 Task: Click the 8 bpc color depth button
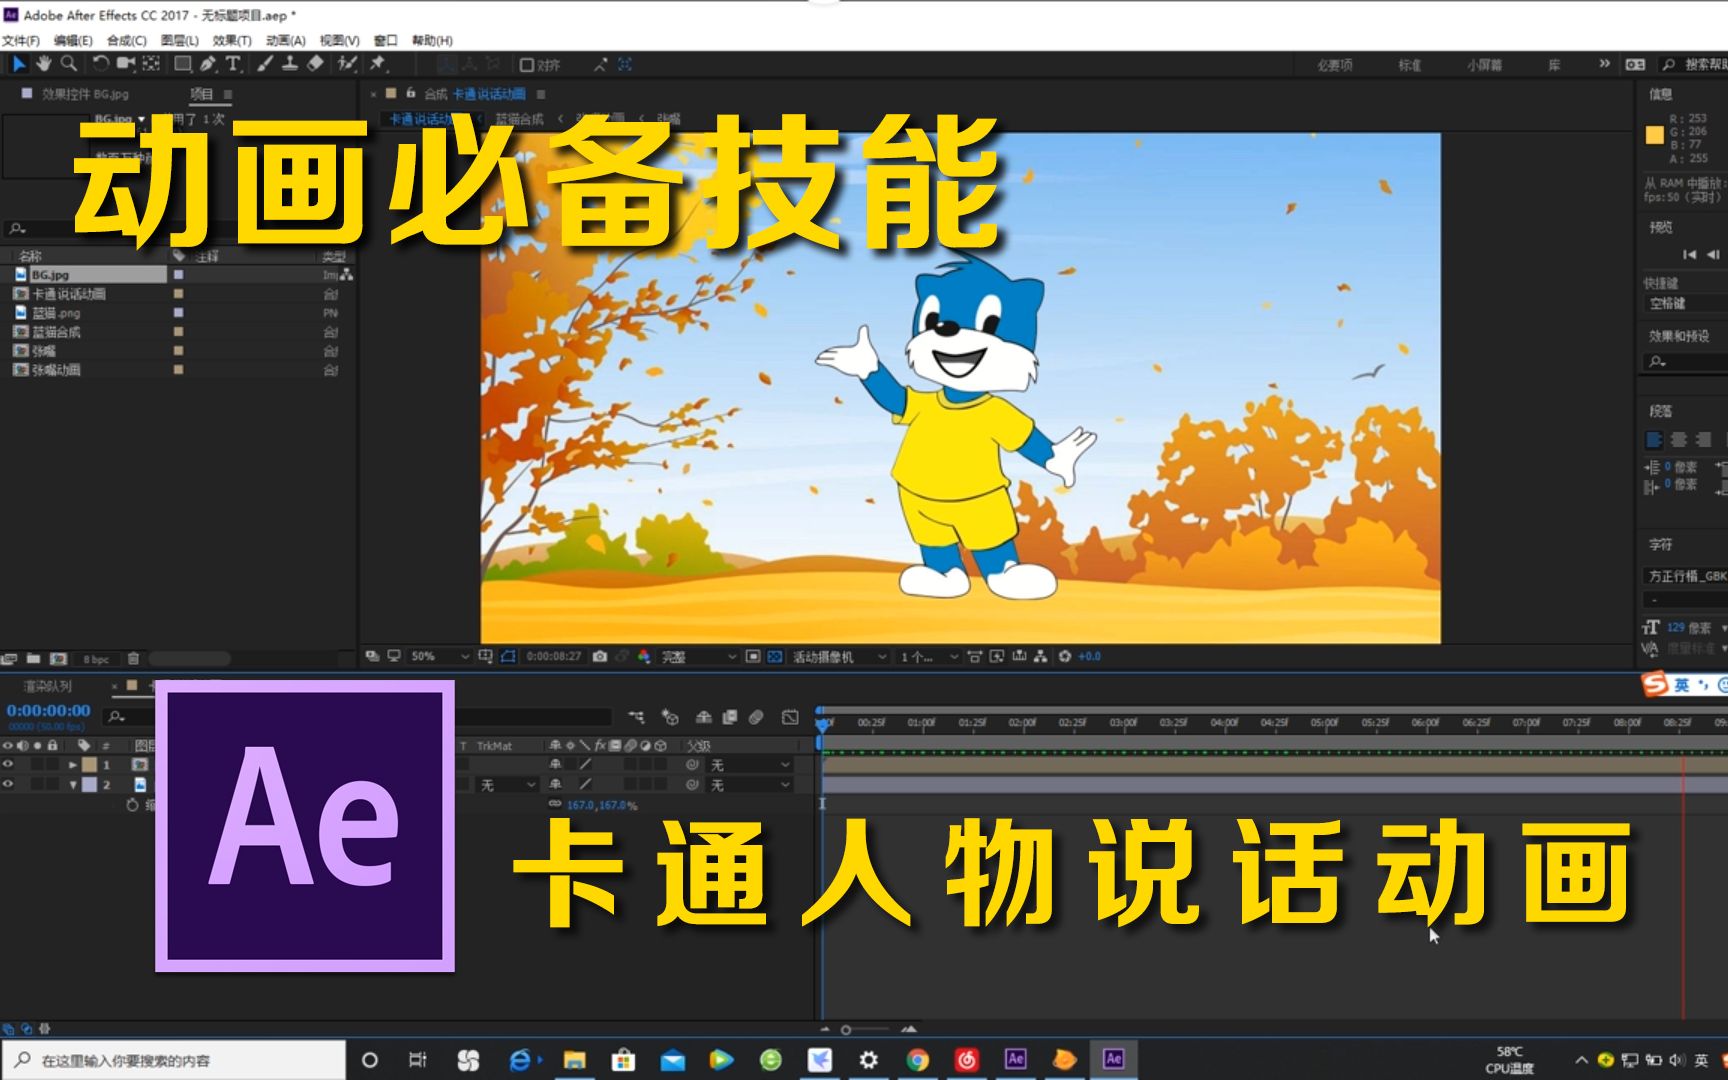[x=96, y=659]
